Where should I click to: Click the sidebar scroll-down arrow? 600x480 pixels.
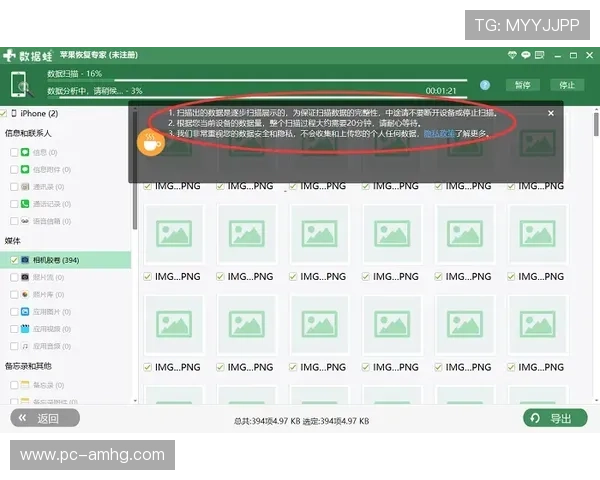(x=135, y=401)
